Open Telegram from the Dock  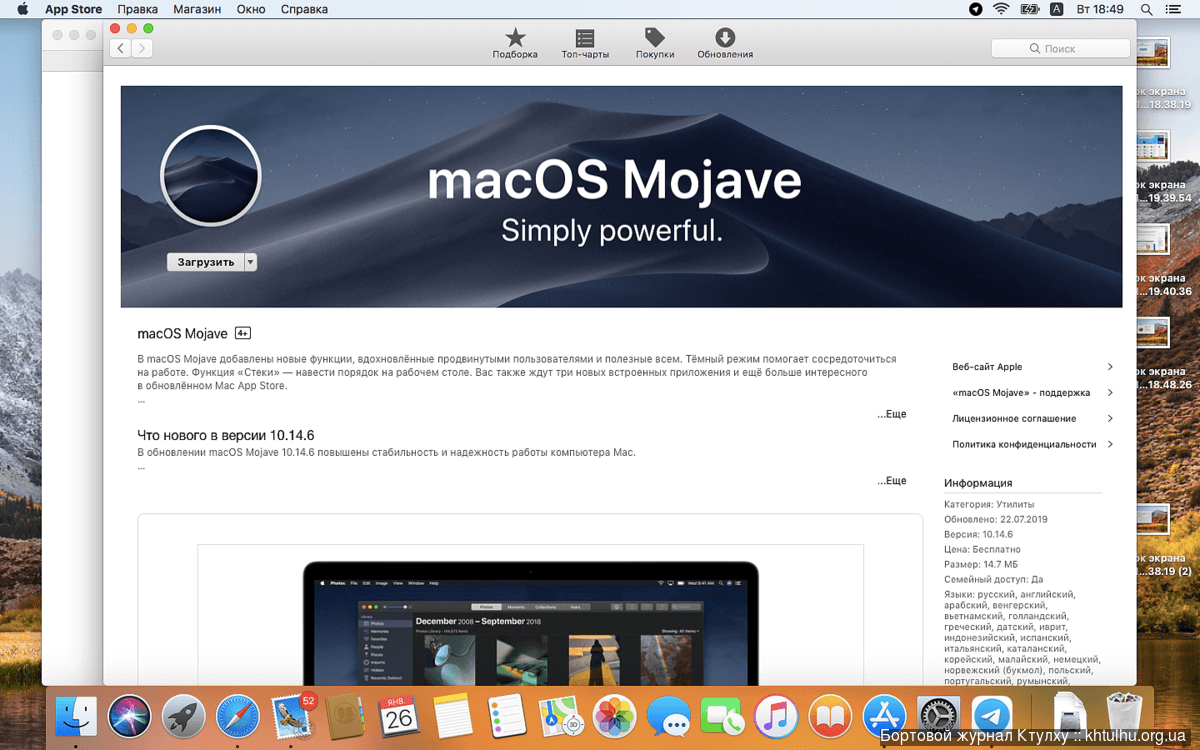992,717
